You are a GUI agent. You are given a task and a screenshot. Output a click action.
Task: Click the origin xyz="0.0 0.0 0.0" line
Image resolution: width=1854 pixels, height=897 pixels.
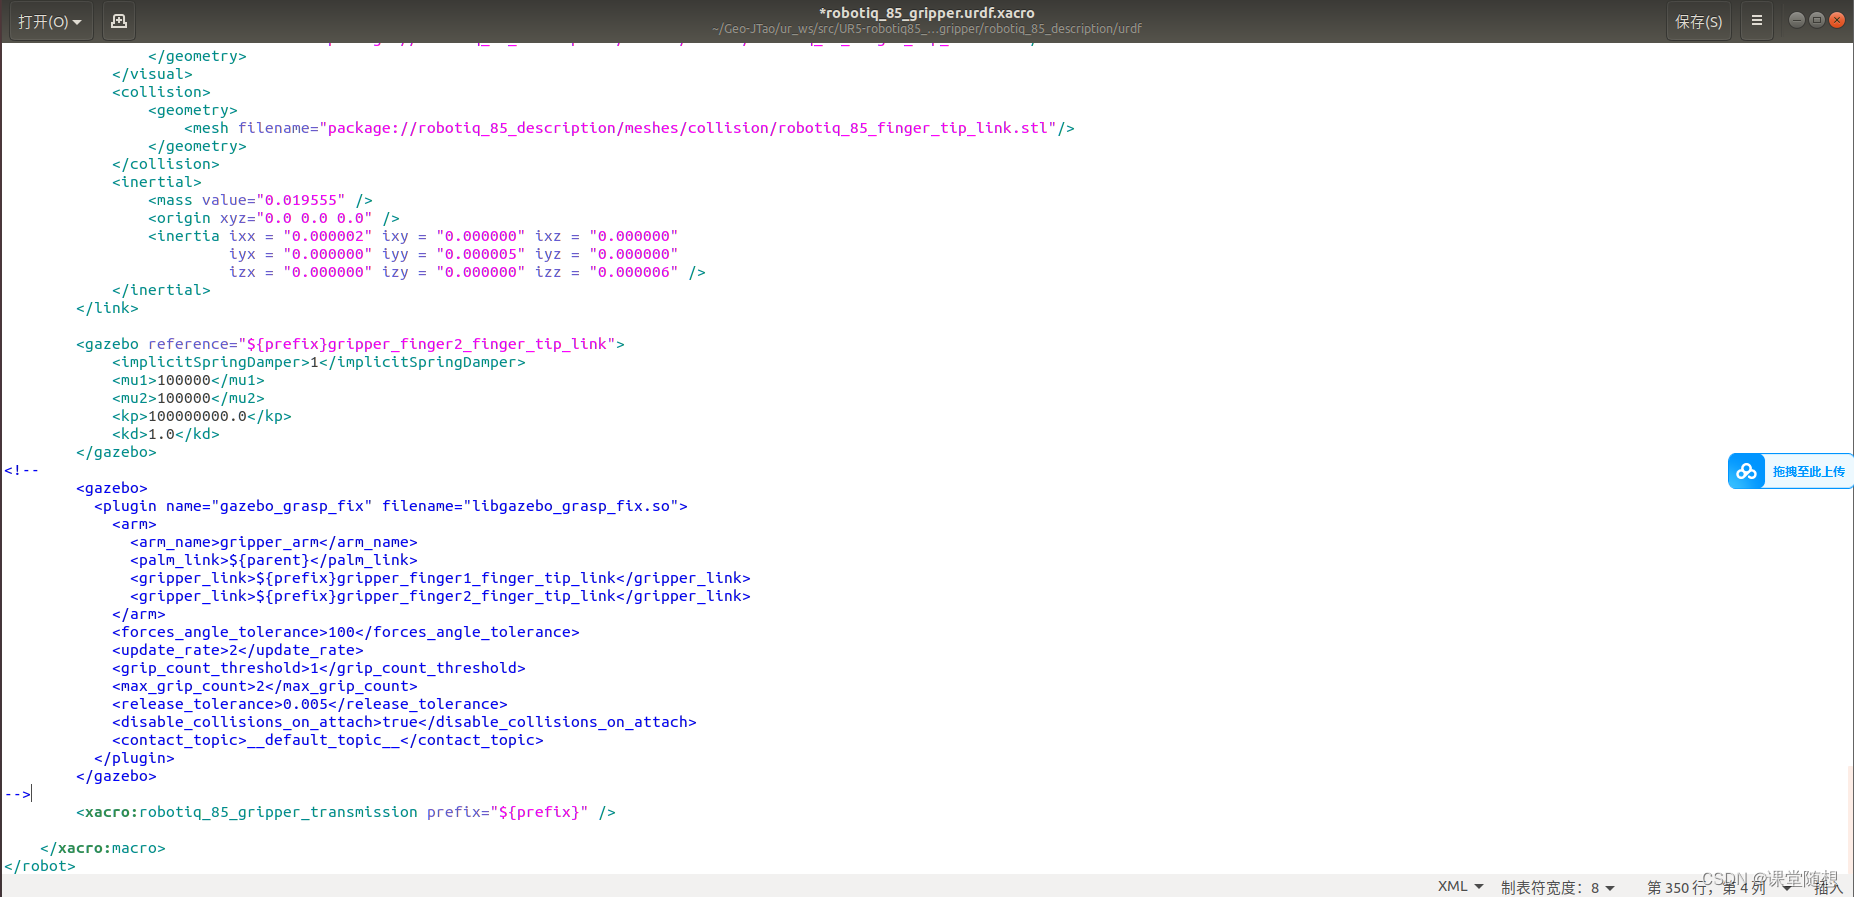click(274, 218)
